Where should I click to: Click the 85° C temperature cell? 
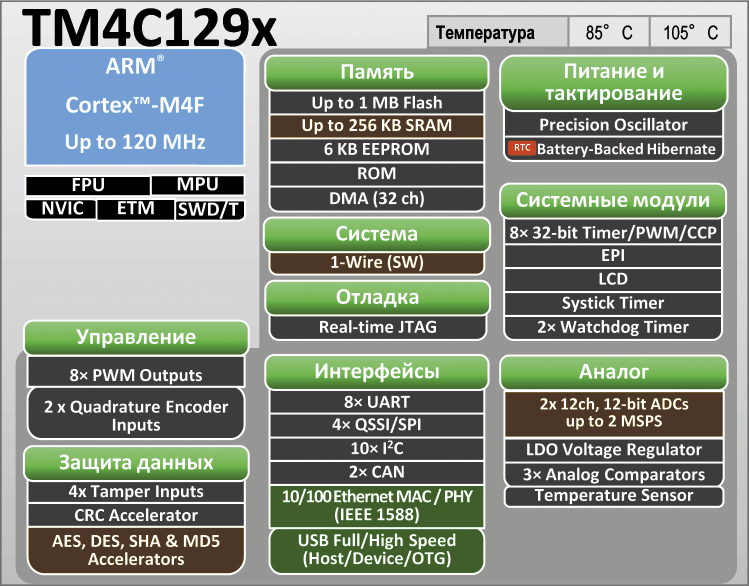pos(609,33)
